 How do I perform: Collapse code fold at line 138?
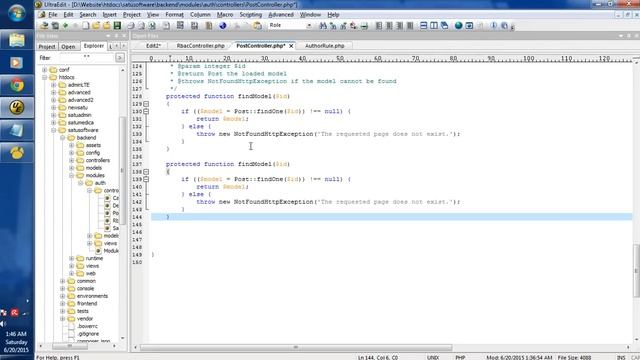[146, 172]
